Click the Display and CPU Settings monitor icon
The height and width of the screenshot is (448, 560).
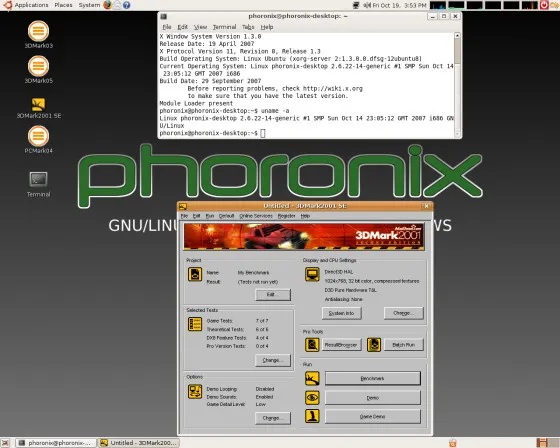(312, 274)
